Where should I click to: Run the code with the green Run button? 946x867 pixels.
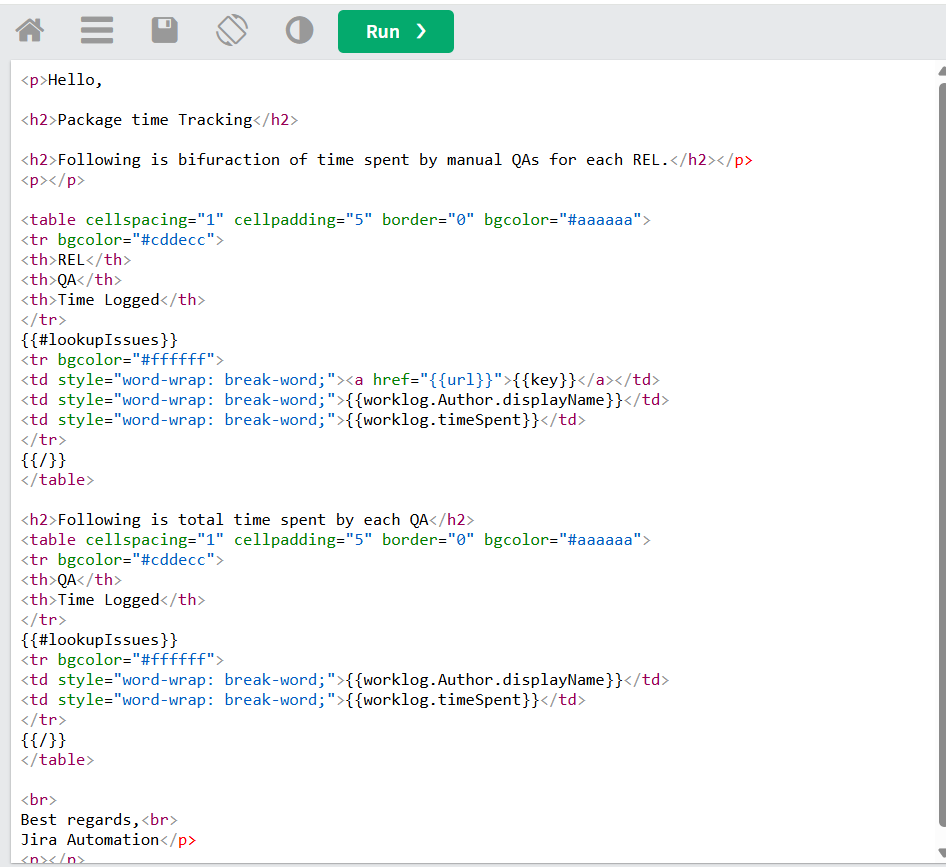click(396, 31)
